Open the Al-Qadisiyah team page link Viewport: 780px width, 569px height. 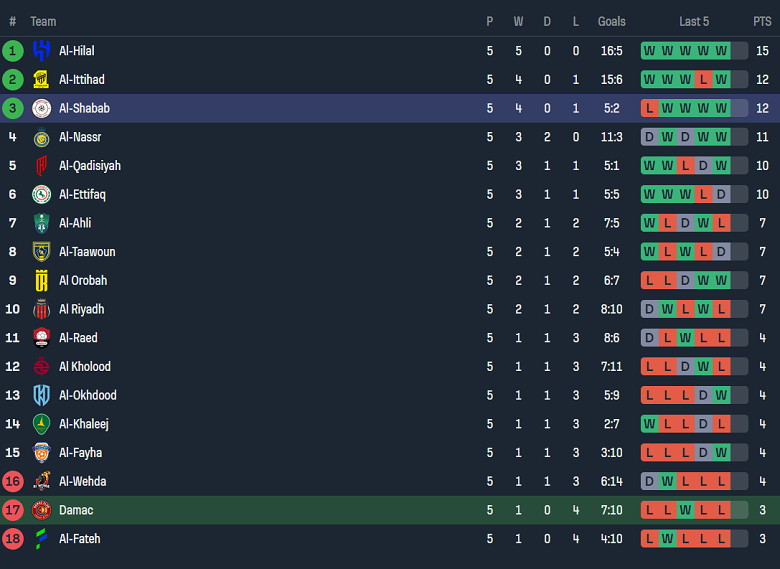pyautogui.click(x=90, y=166)
